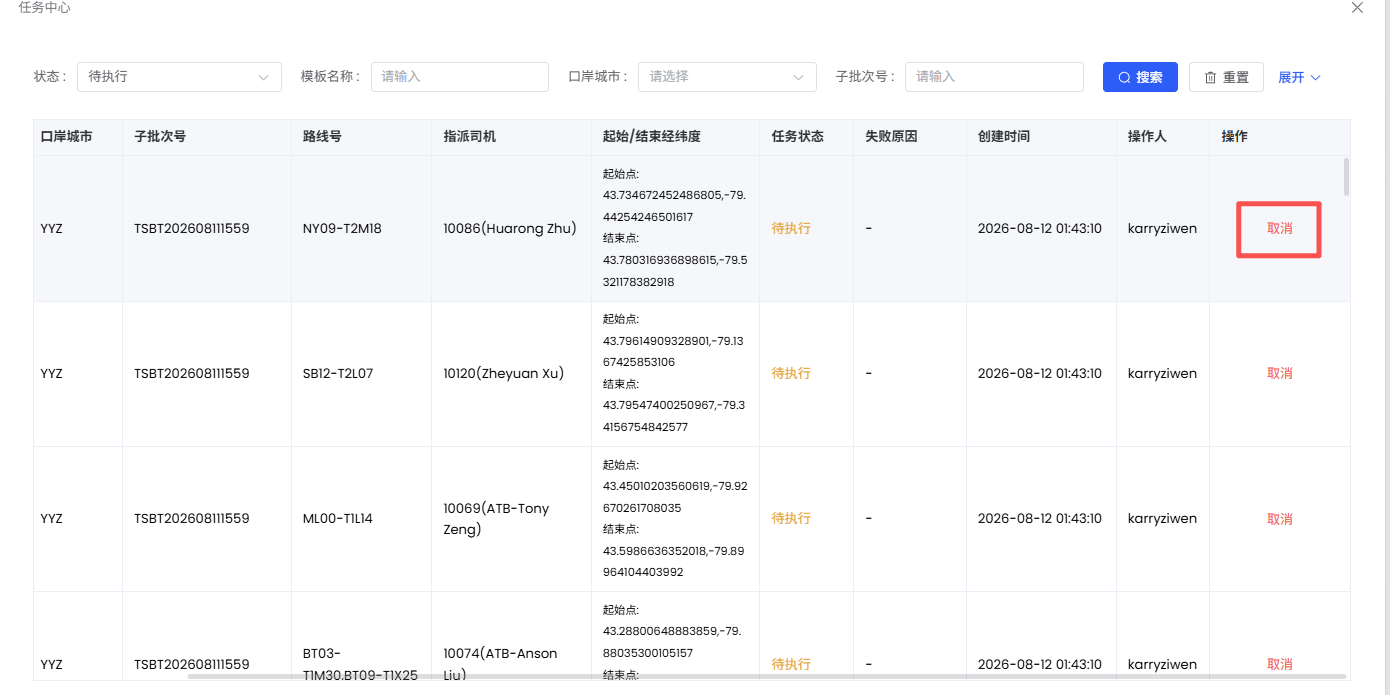
Task: Focus the 模板名称 input field
Action: tap(460, 77)
